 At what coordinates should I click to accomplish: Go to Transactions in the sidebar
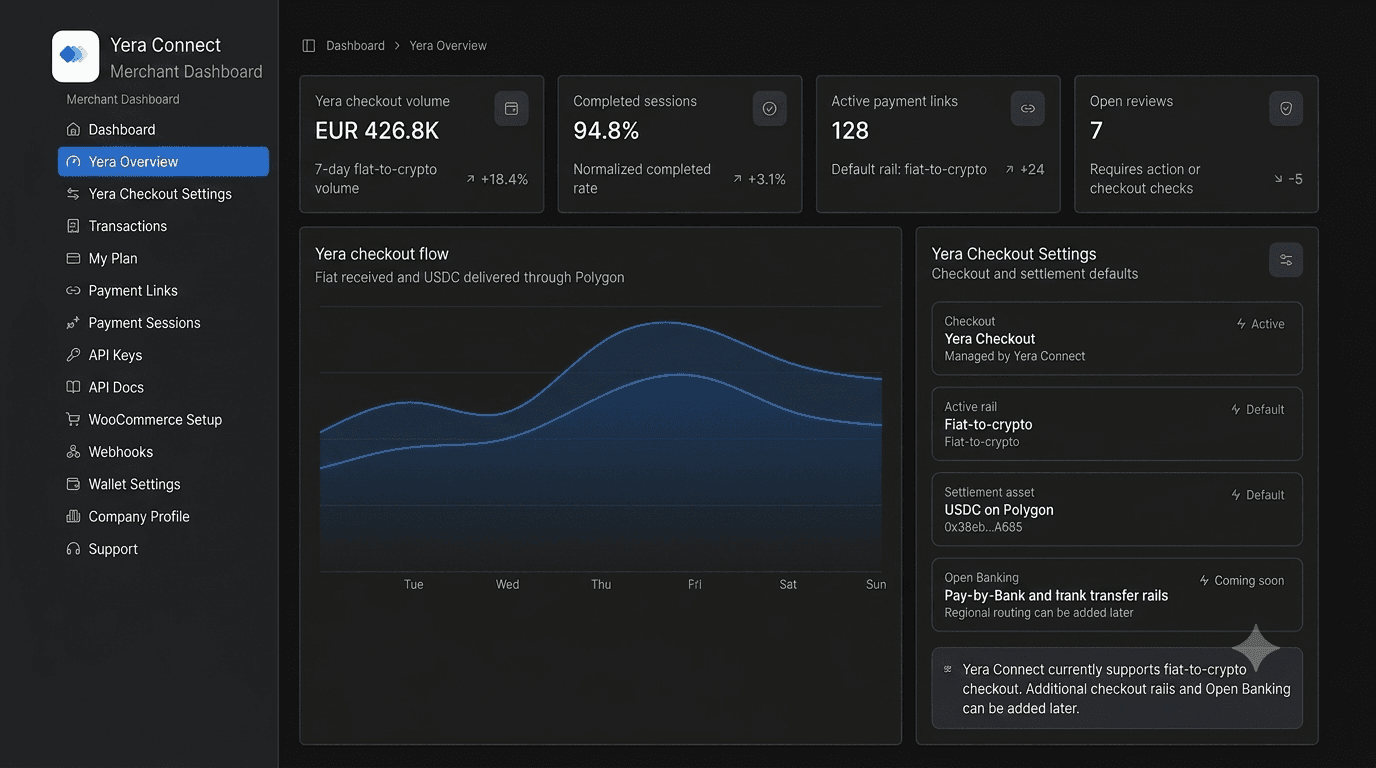coord(163,226)
